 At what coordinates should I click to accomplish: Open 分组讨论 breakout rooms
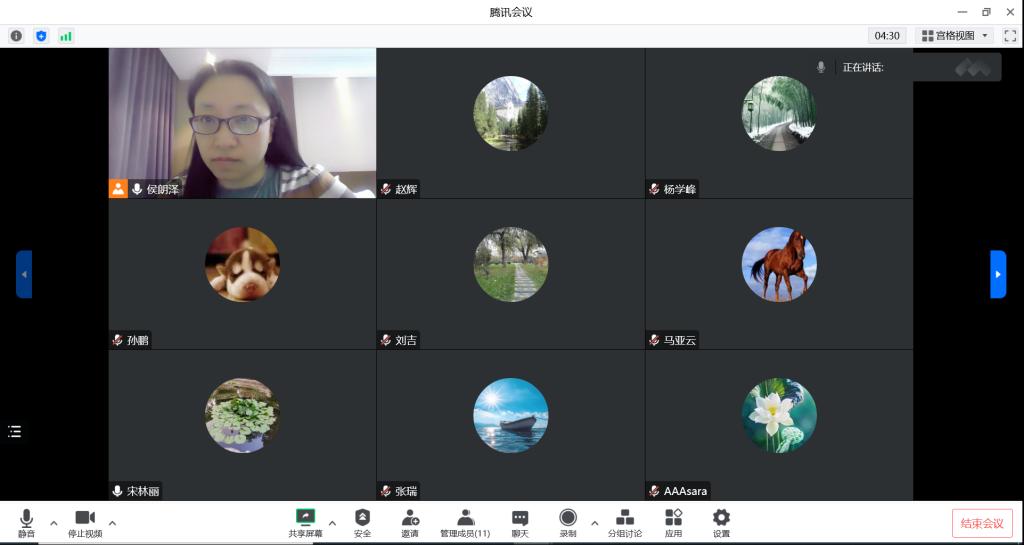pyautogui.click(x=625, y=522)
